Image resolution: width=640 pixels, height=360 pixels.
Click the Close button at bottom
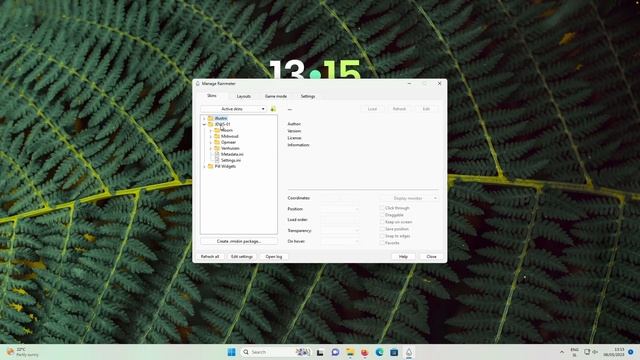[431, 257]
